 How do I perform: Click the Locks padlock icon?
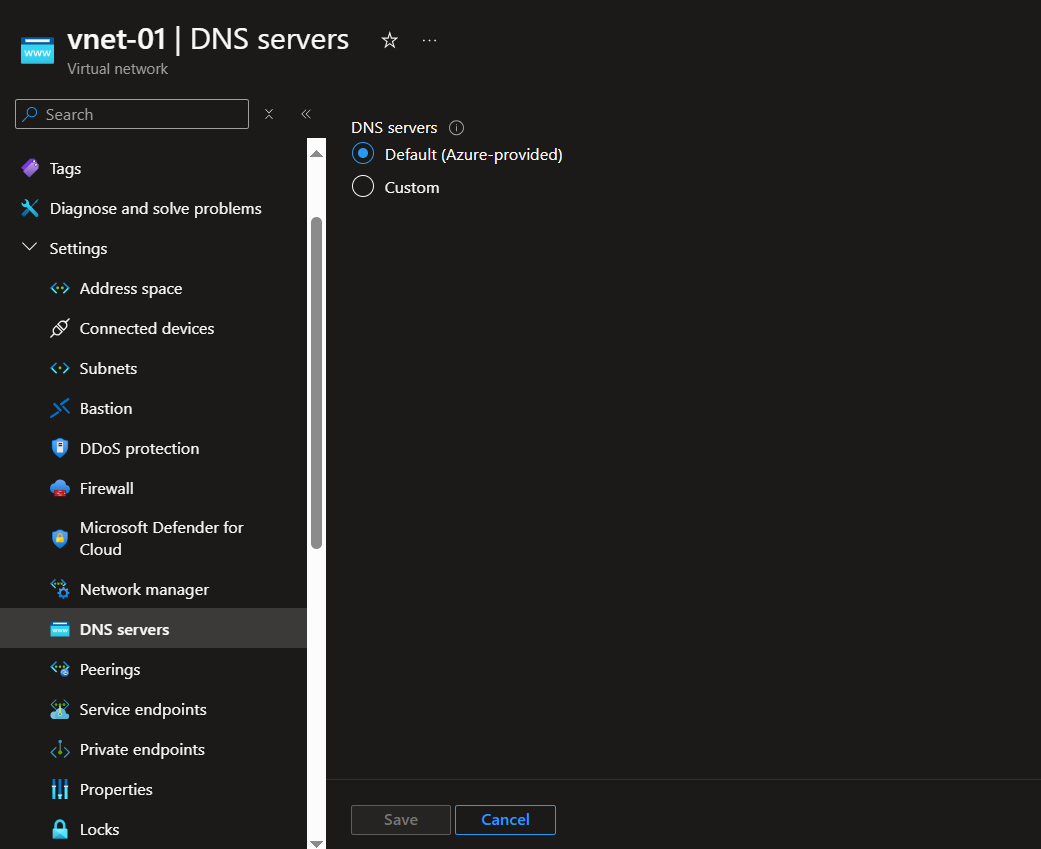point(60,829)
